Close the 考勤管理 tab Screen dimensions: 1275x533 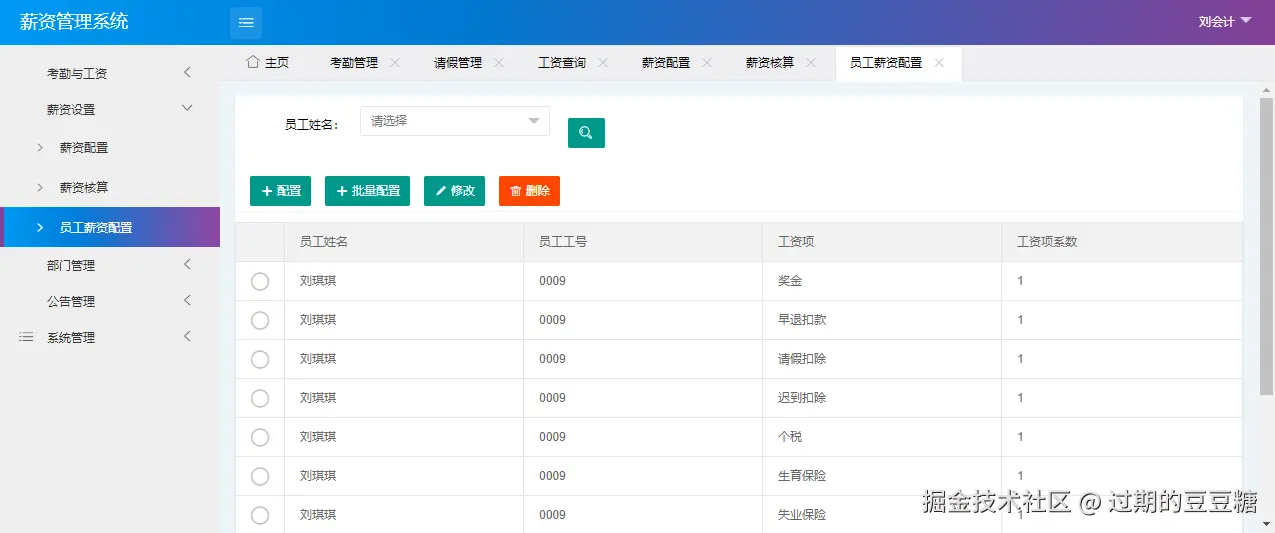[395, 62]
